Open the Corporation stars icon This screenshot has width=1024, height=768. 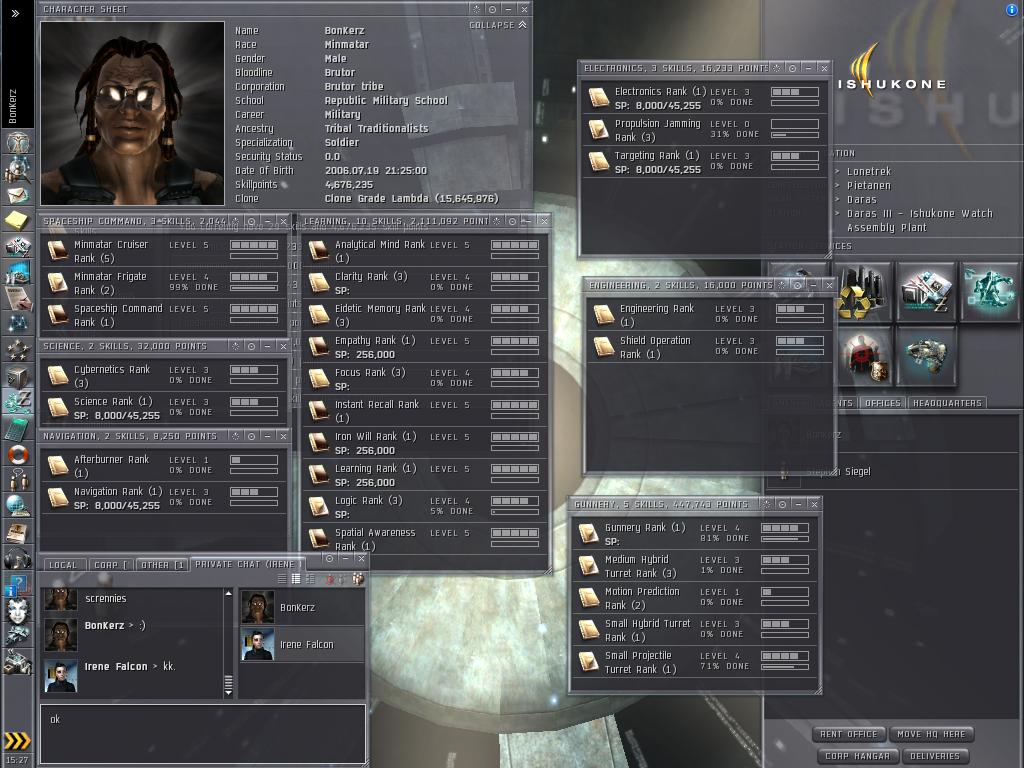point(18,350)
